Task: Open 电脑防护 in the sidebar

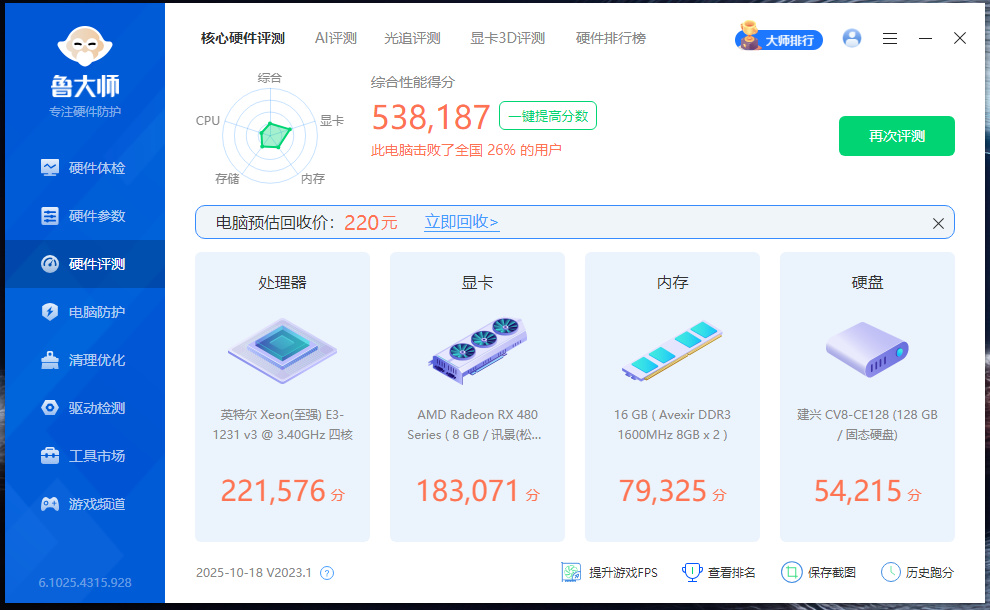Action: (83, 312)
